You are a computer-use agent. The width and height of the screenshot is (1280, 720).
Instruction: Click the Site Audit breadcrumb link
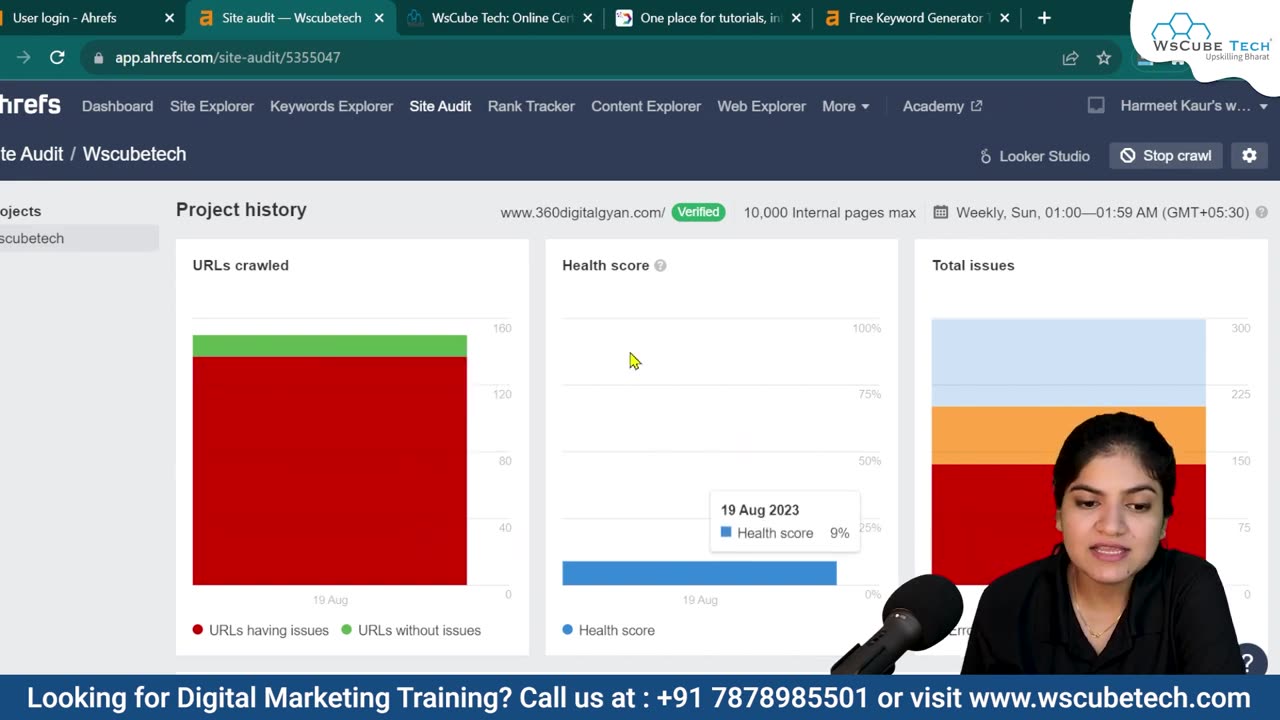(x=31, y=154)
